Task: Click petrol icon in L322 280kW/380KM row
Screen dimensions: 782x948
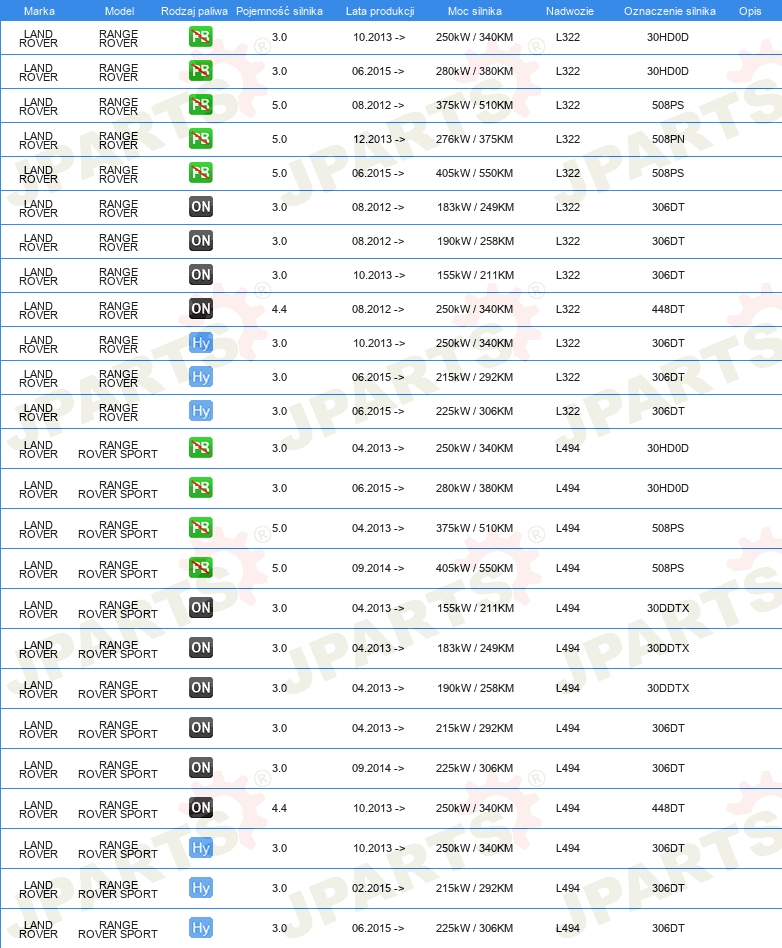Action: [x=200, y=71]
